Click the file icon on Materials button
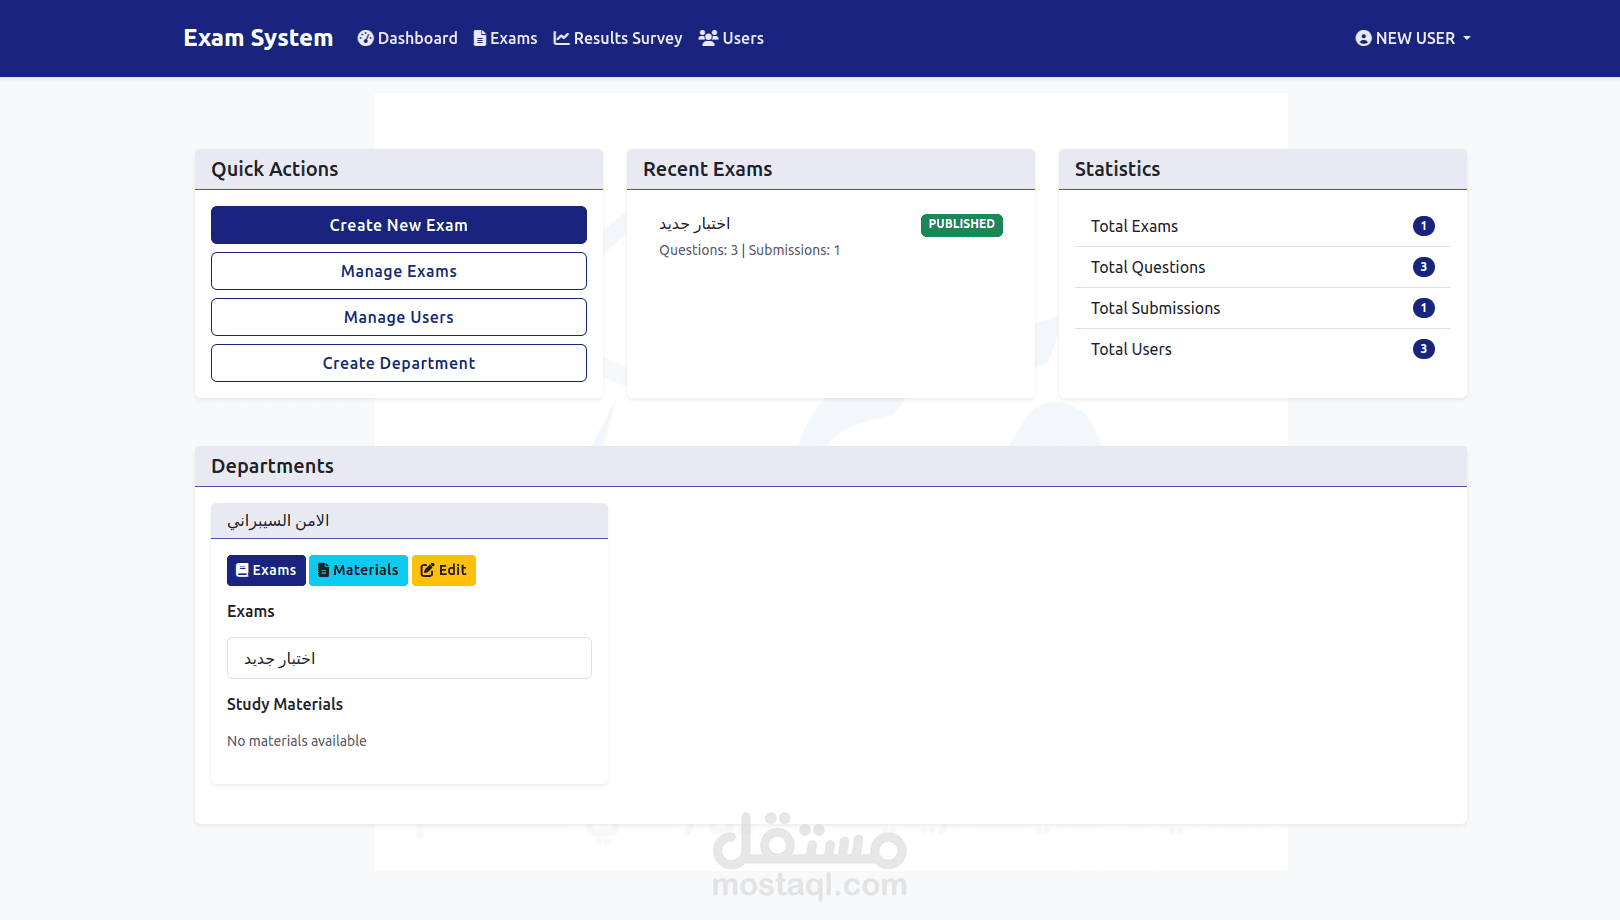The height and width of the screenshot is (920, 1620). [x=323, y=570]
